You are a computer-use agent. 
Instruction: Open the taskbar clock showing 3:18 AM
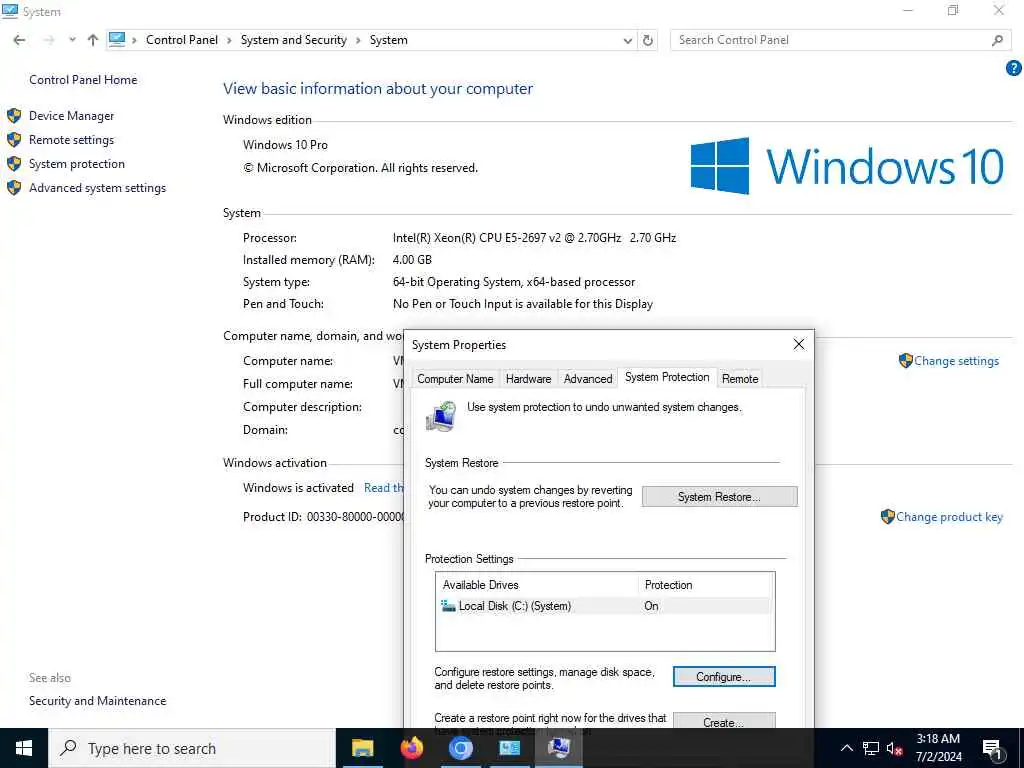(938, 748)
